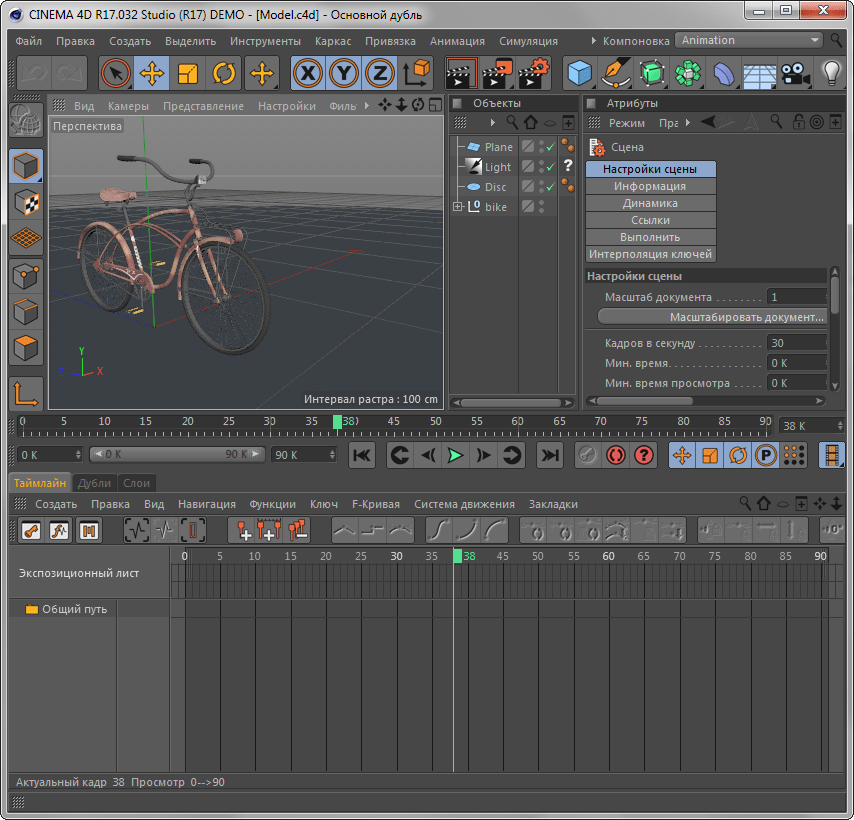Open the Симуляция menu

[528, 41]
